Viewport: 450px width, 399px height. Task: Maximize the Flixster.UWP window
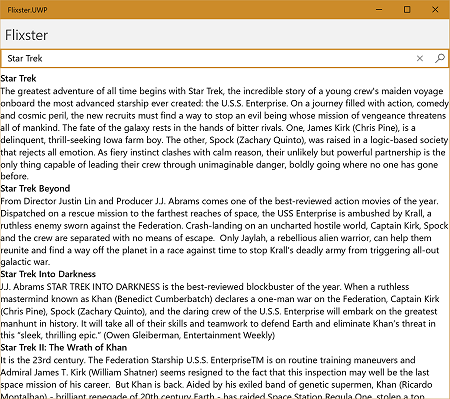407,10
